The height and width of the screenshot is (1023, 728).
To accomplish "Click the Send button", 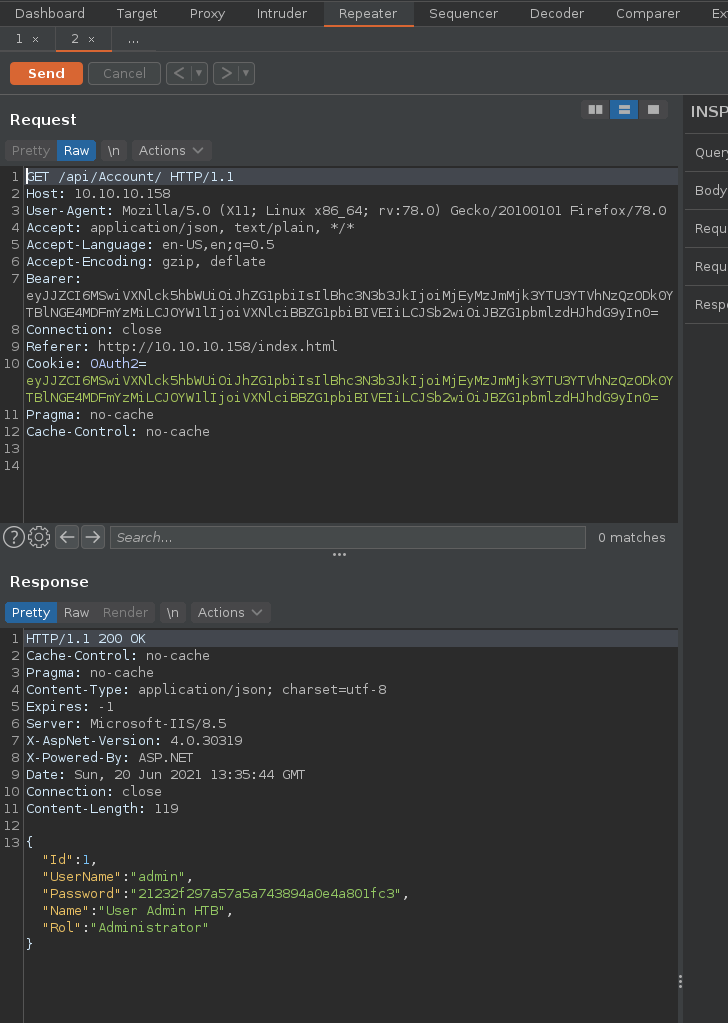I will tap(46, 73).
